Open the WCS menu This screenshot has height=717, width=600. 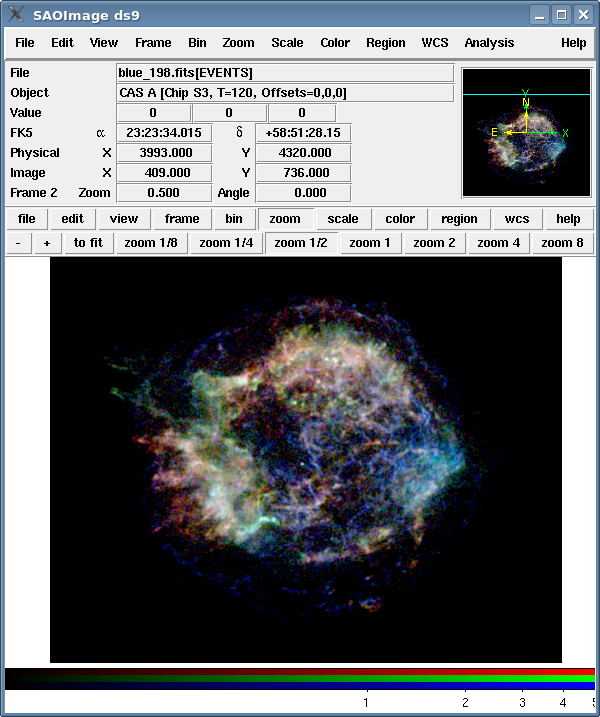(x=435, y=43)
